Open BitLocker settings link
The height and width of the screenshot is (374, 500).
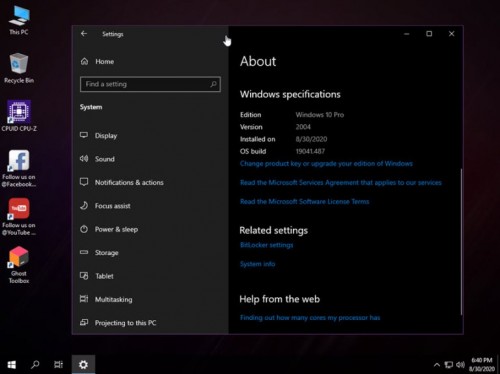pyautogui.click(x=267, y=245)
